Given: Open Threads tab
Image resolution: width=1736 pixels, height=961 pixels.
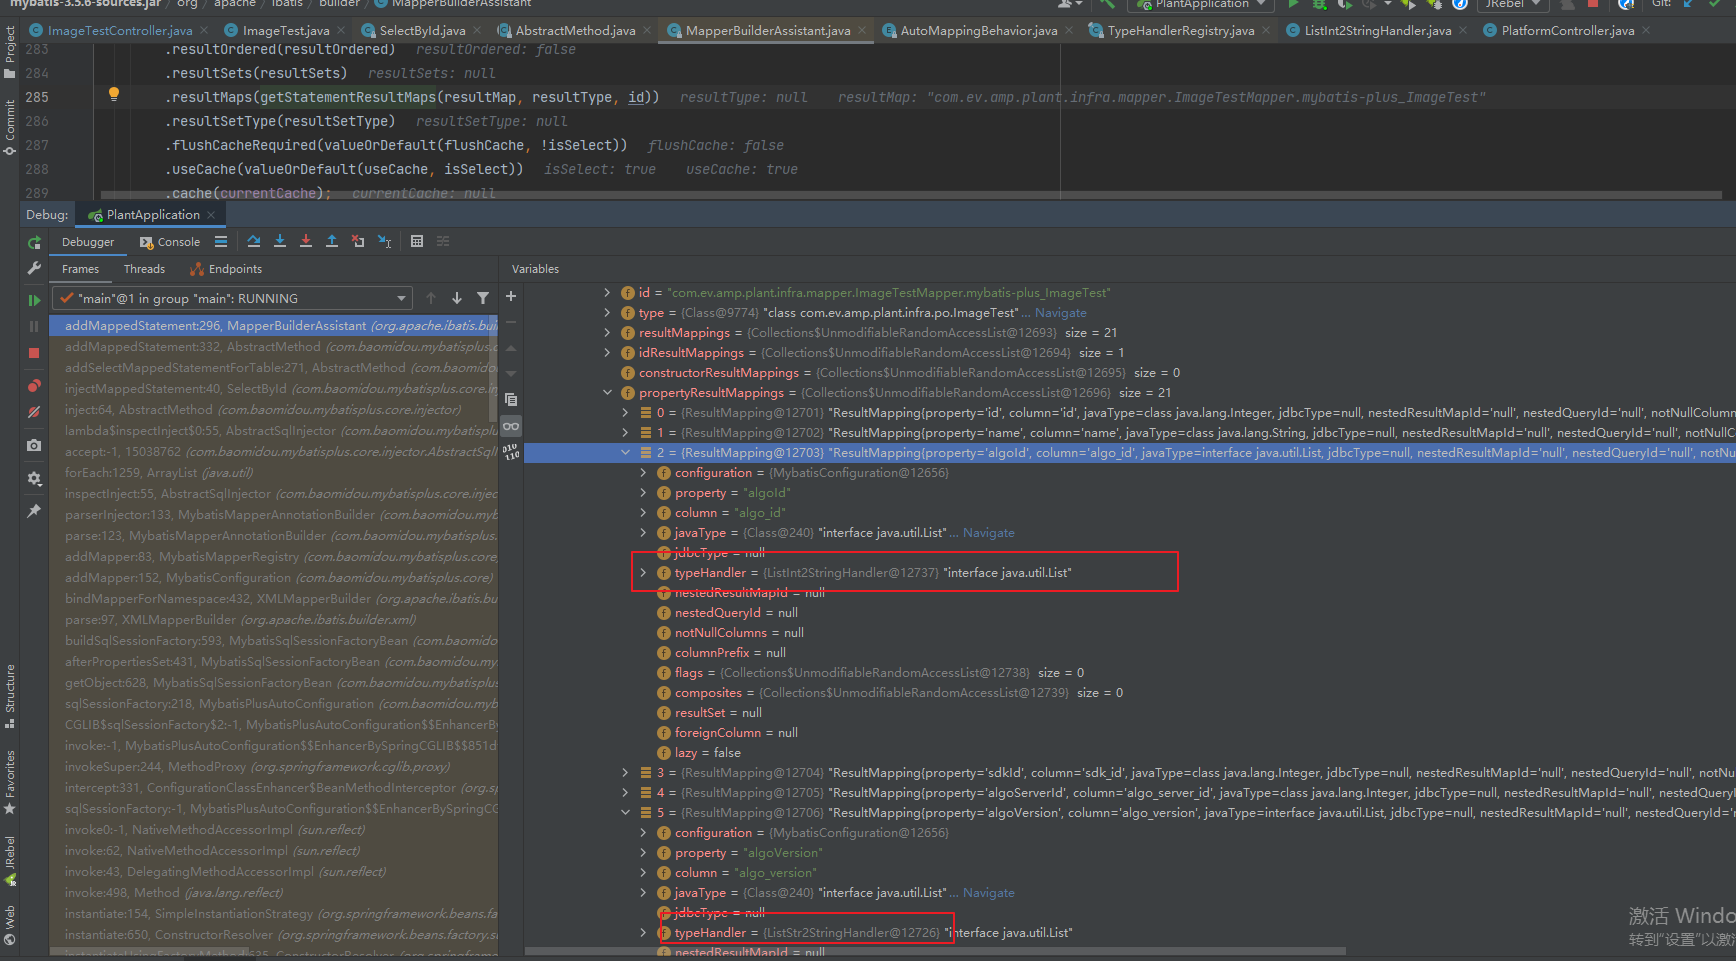Looking at the screenshot, I should [x=144, y=269].
